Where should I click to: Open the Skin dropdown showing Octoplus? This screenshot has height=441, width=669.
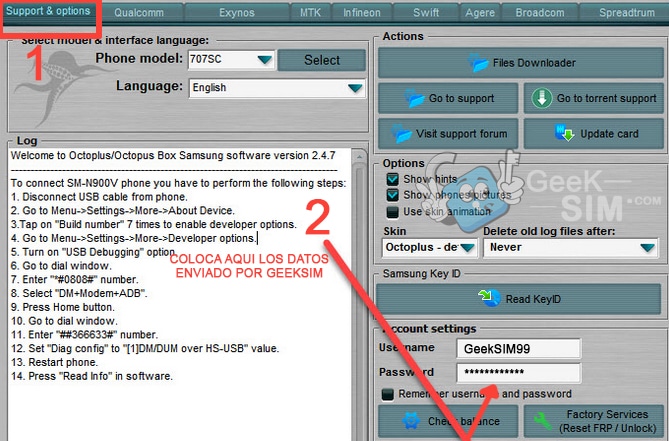tap(430, 247)
